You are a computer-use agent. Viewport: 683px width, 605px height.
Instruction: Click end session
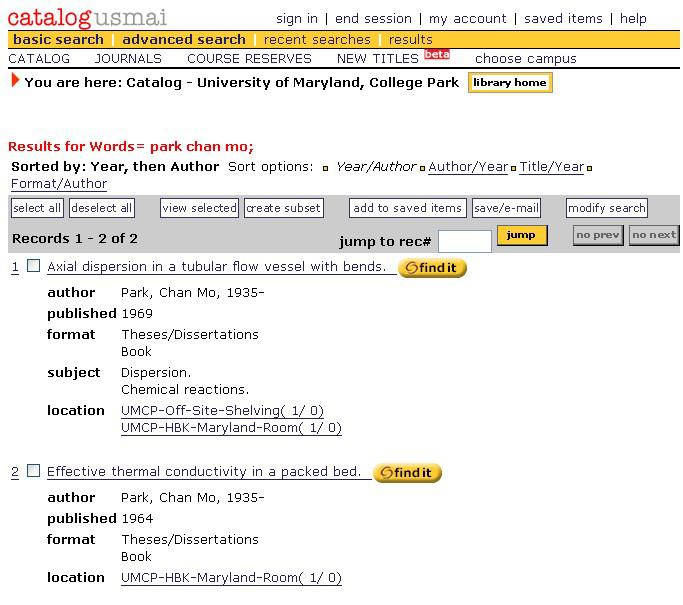pyautogui.click(x=373, y=19)
